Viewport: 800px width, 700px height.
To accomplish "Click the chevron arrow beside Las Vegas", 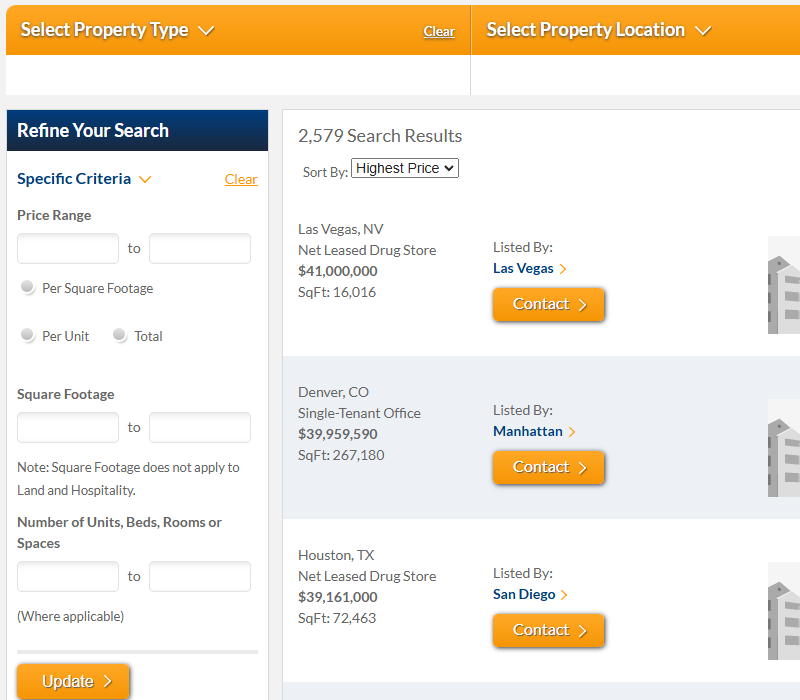I will click(563, 269).
